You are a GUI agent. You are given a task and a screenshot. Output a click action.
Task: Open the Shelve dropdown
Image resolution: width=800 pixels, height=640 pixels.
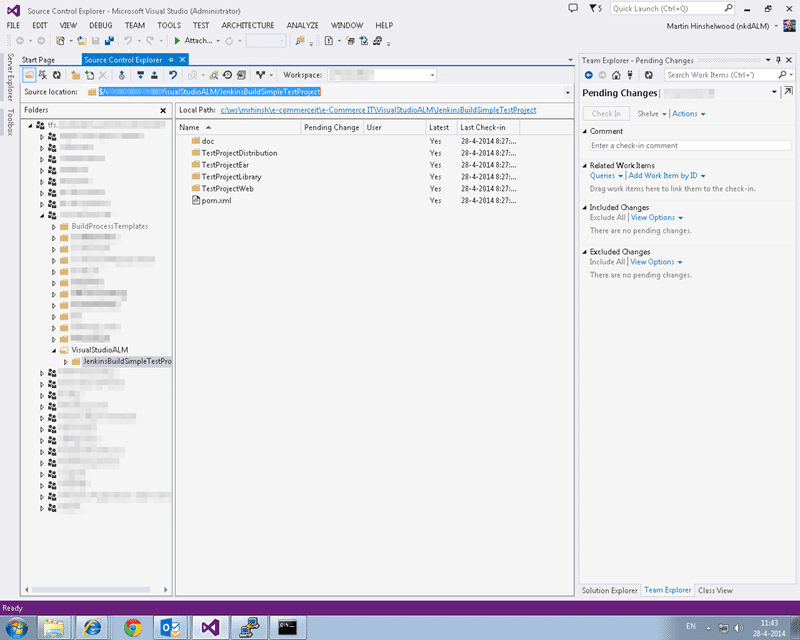point(652,114)
